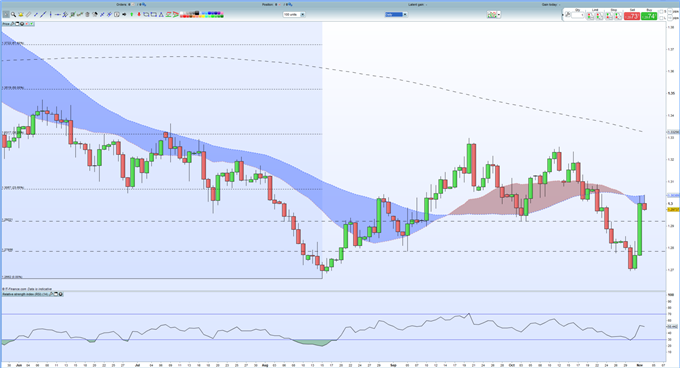
Task: Select the triangle drawing tool
Action: 161,14
